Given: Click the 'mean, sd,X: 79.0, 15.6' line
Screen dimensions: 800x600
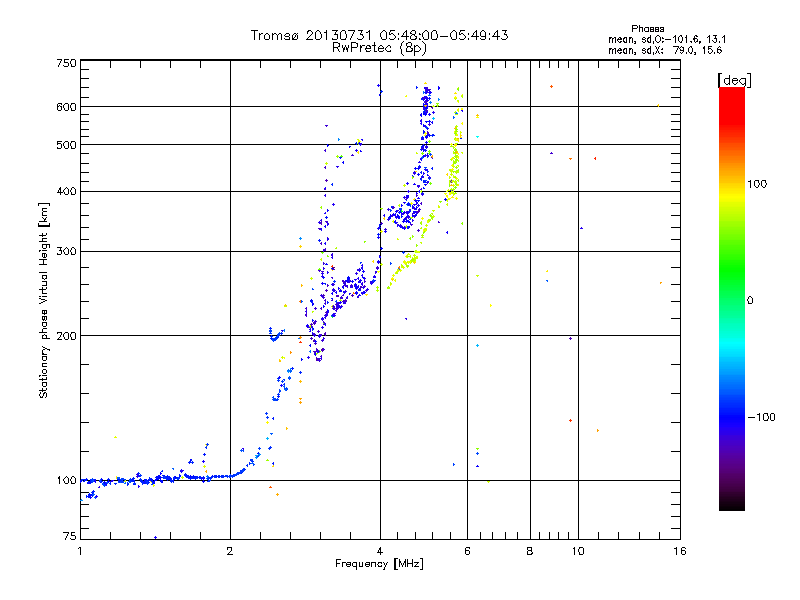Looking at the screenshot, I should (x=665, y=50).
